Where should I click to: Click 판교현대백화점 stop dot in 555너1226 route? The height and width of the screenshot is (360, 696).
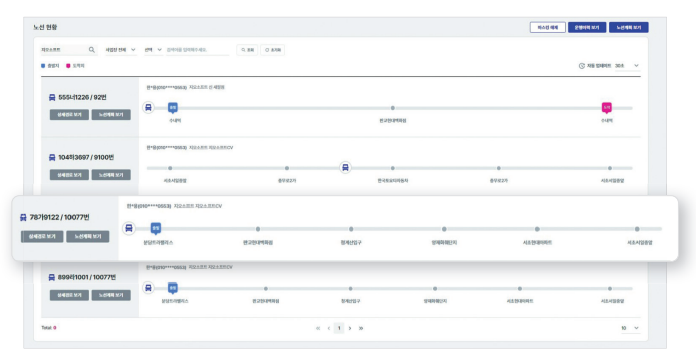click(x=392, y=108)
